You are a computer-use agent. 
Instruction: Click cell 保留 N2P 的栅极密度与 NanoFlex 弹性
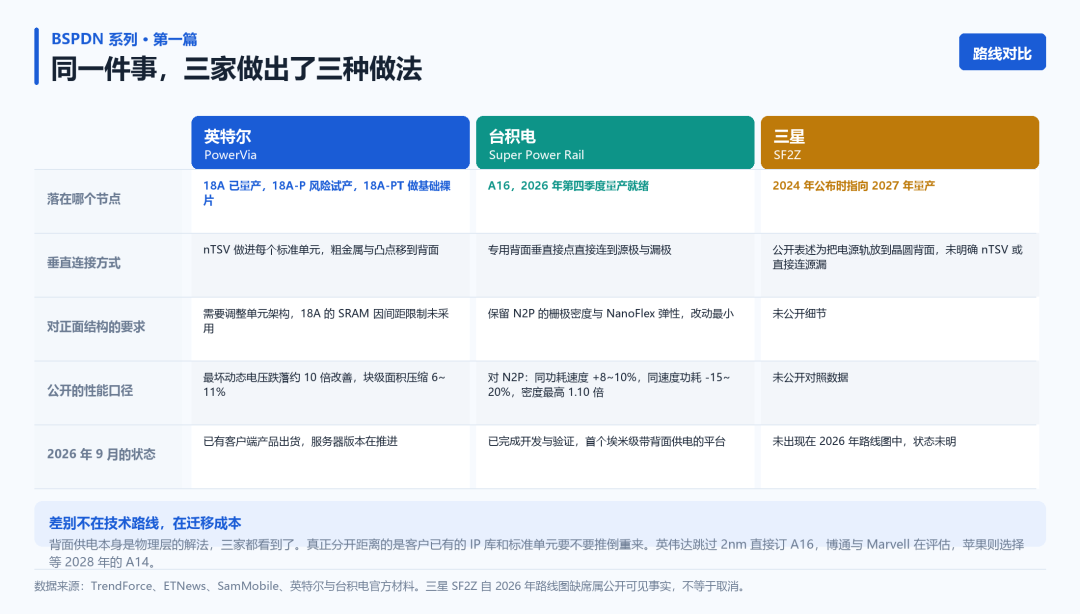pyautogui.click(x=615, y=329)
